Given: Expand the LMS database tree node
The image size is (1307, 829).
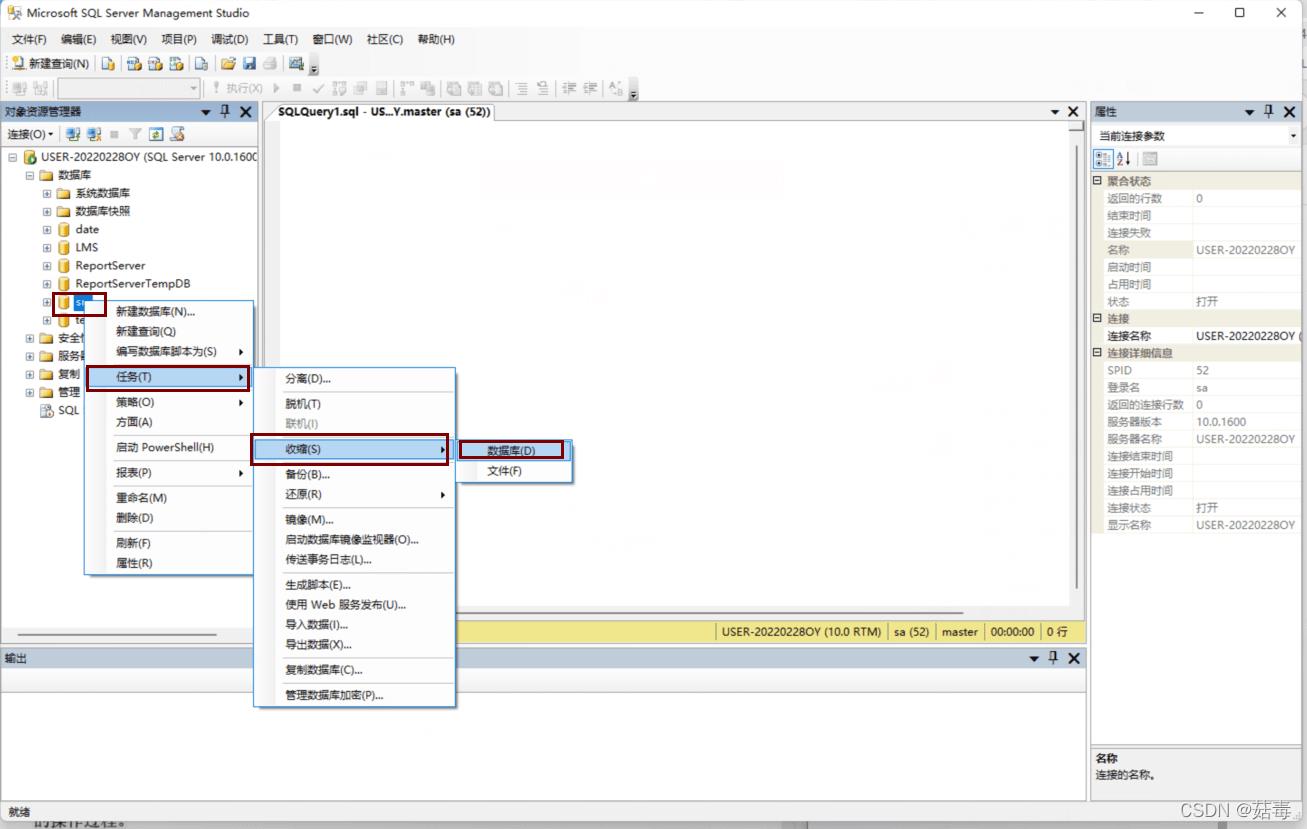Looking at the screenshot, I should (47, 248).
